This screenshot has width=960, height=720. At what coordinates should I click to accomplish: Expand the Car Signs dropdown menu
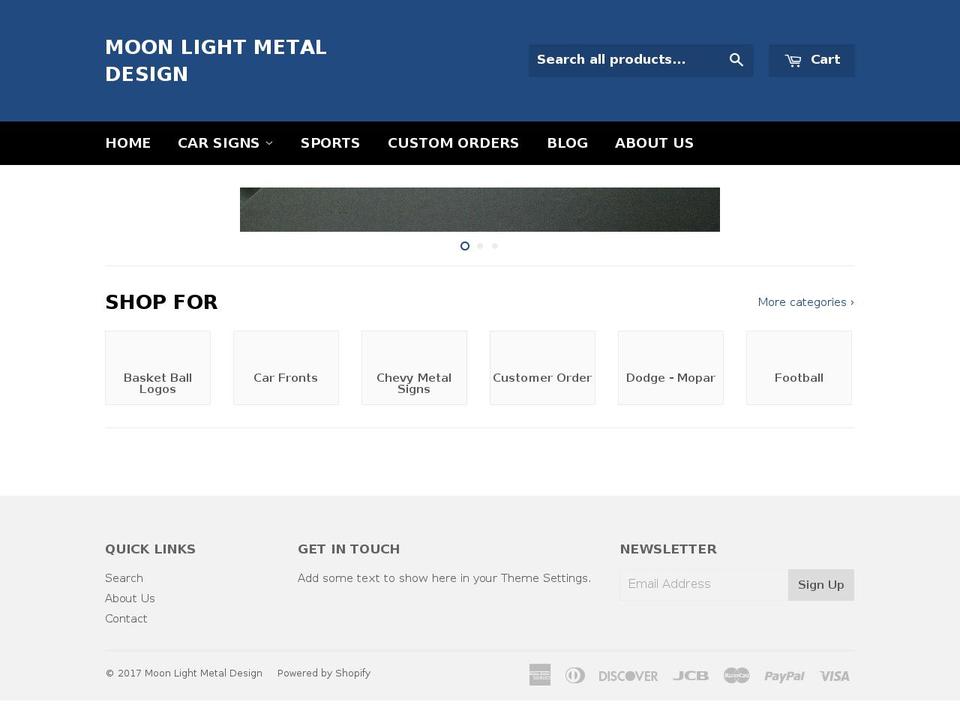(x=225, y=143)
